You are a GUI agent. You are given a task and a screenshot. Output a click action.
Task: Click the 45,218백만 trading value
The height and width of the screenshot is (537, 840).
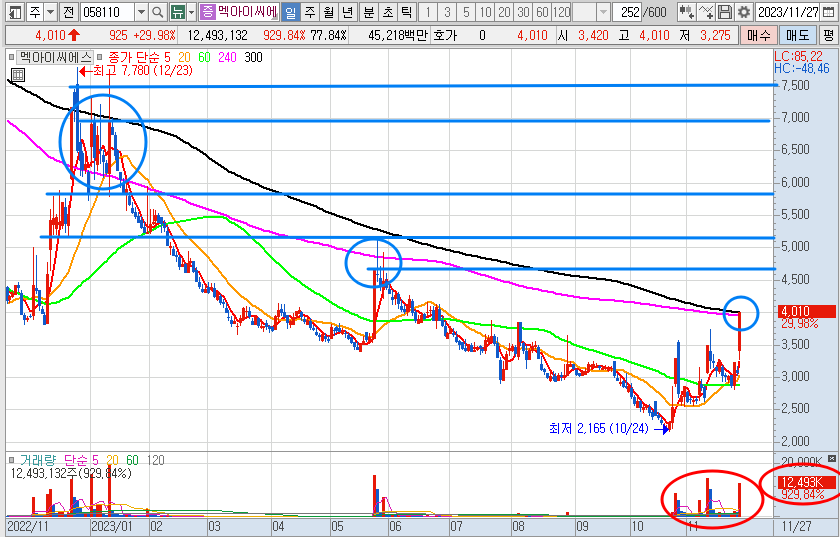[x=398, y=35]
